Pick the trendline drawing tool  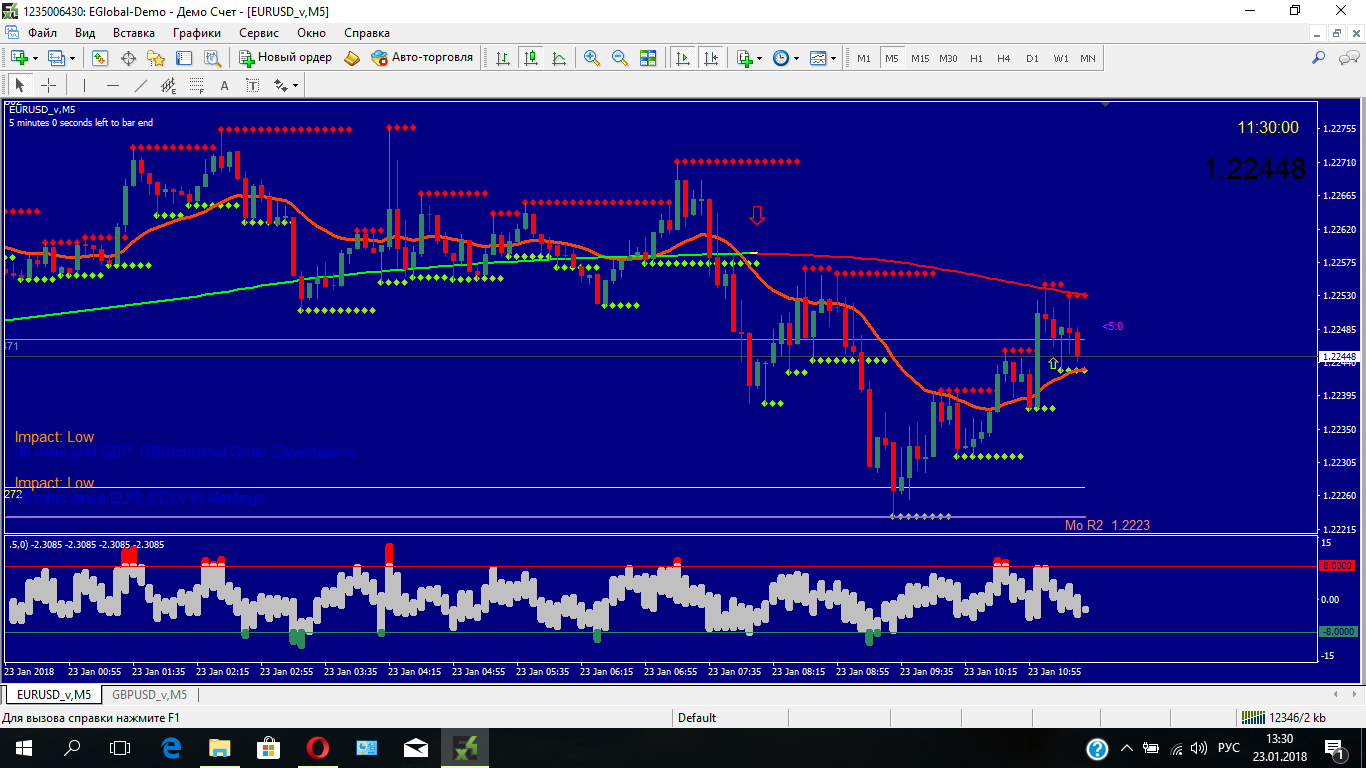click(x=141, y=85)
